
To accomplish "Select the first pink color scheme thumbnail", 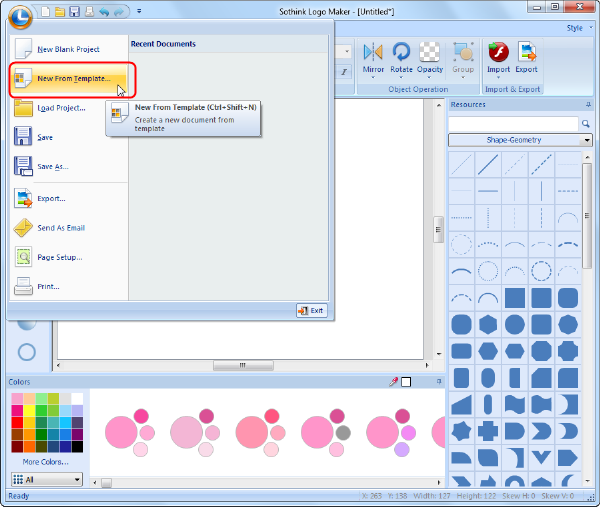I will pos(130,433).
